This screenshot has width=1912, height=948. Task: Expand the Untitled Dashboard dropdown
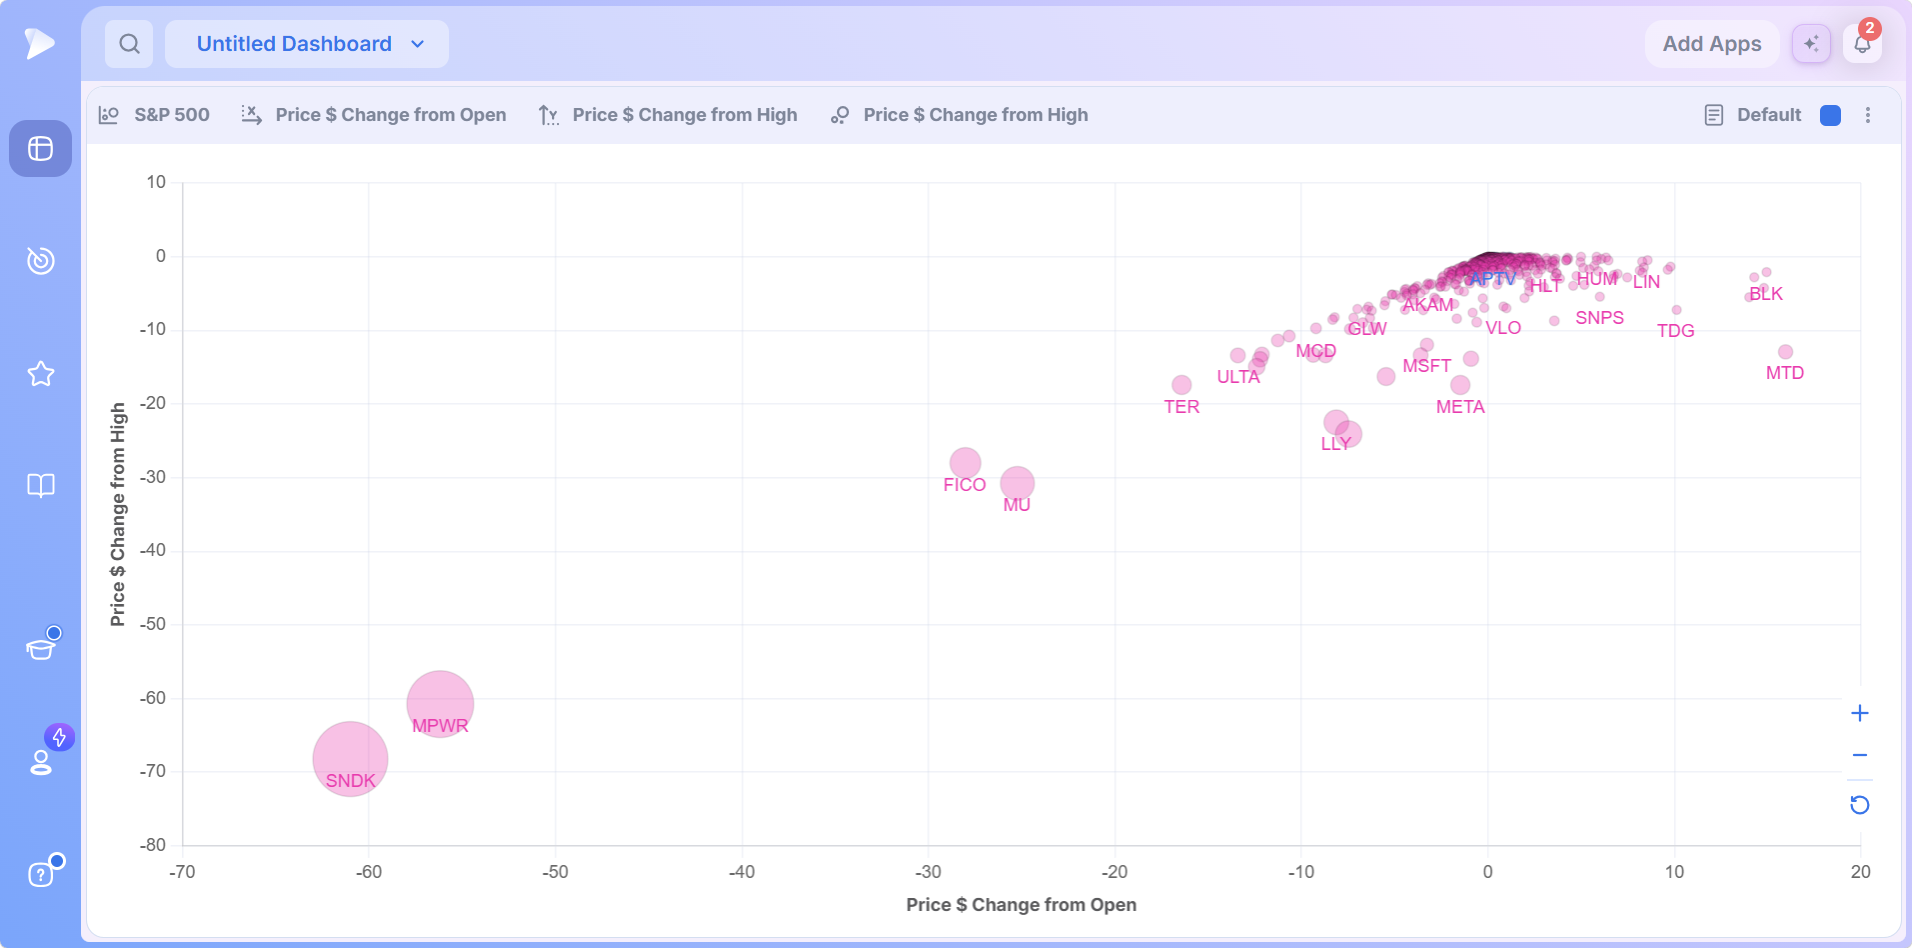[307, 44]
